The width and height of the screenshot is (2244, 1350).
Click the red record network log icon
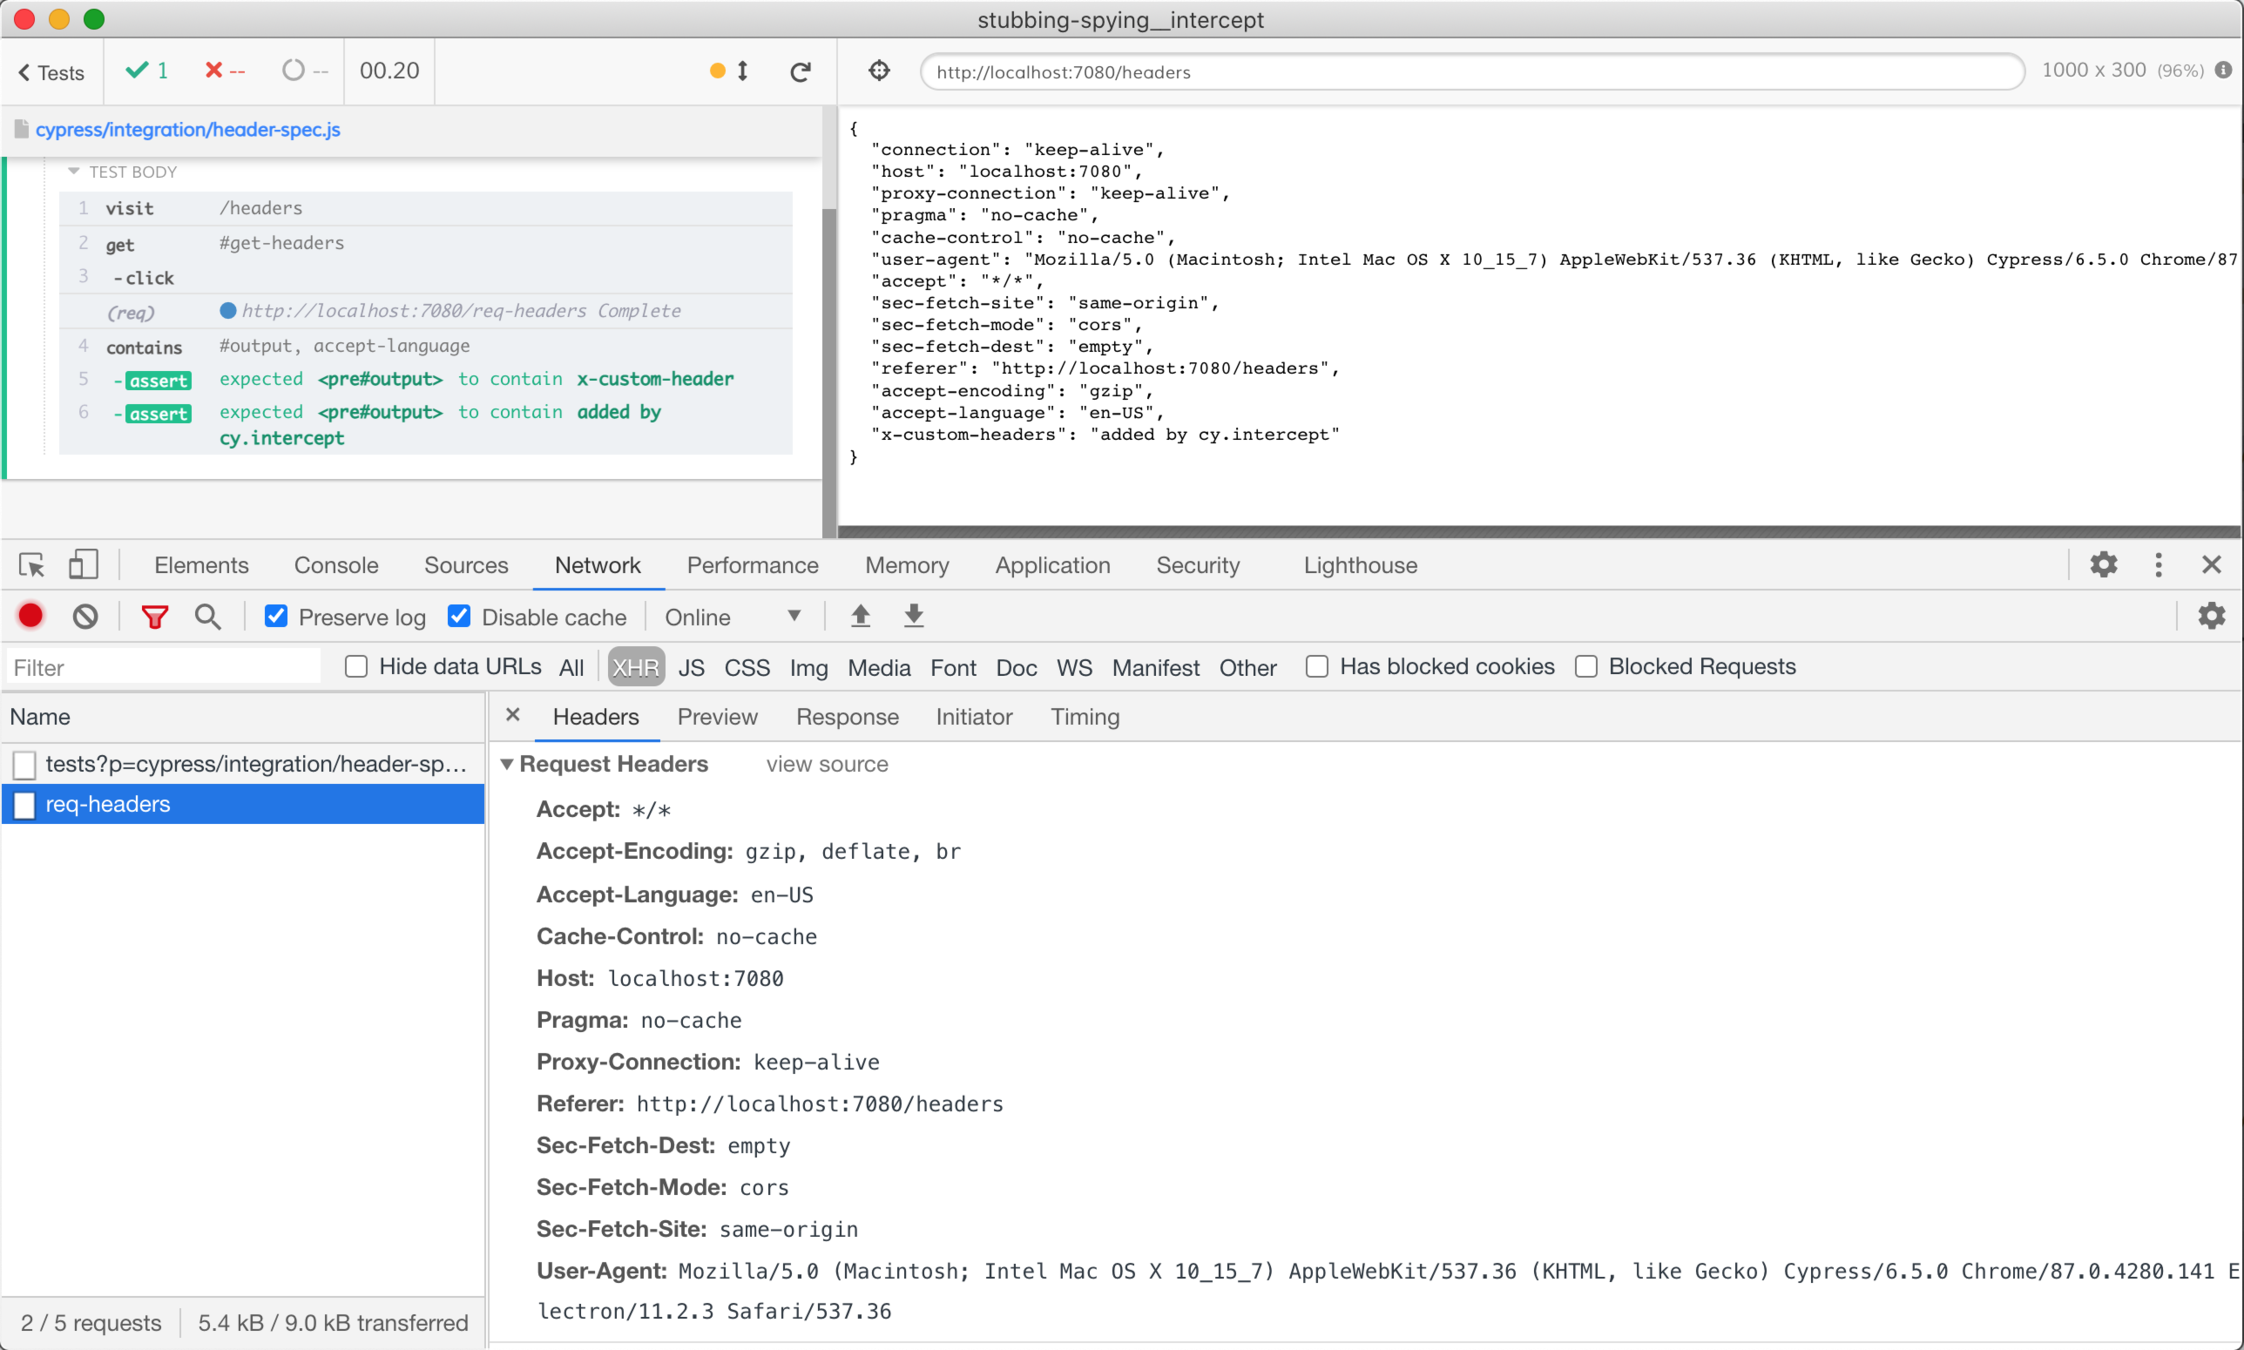(30, 616)
